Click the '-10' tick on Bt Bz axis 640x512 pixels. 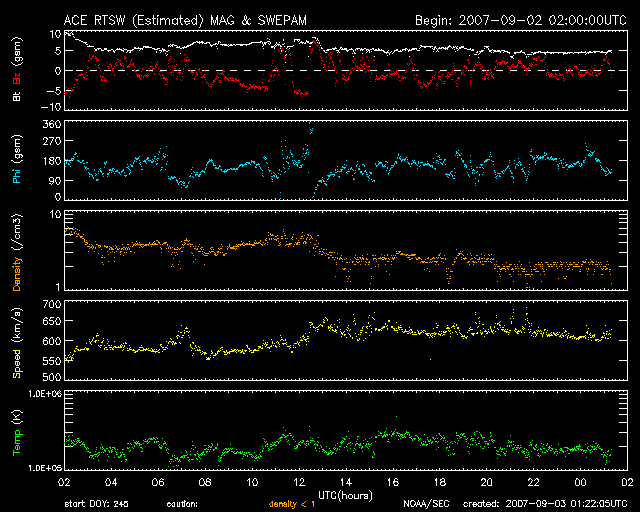tap(51, 107)
